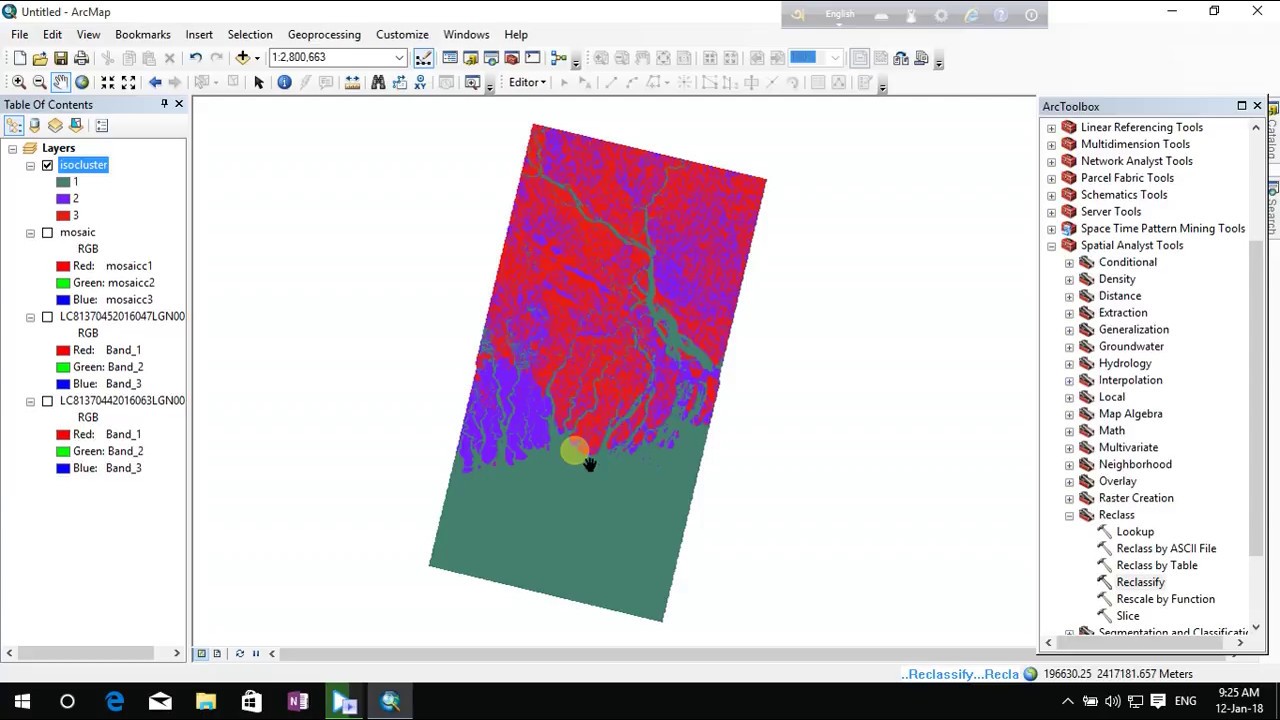Screen dimensions: 1280x720
Task: Expand Network Analyst Tools toolbox
Action: point(1051,161)
